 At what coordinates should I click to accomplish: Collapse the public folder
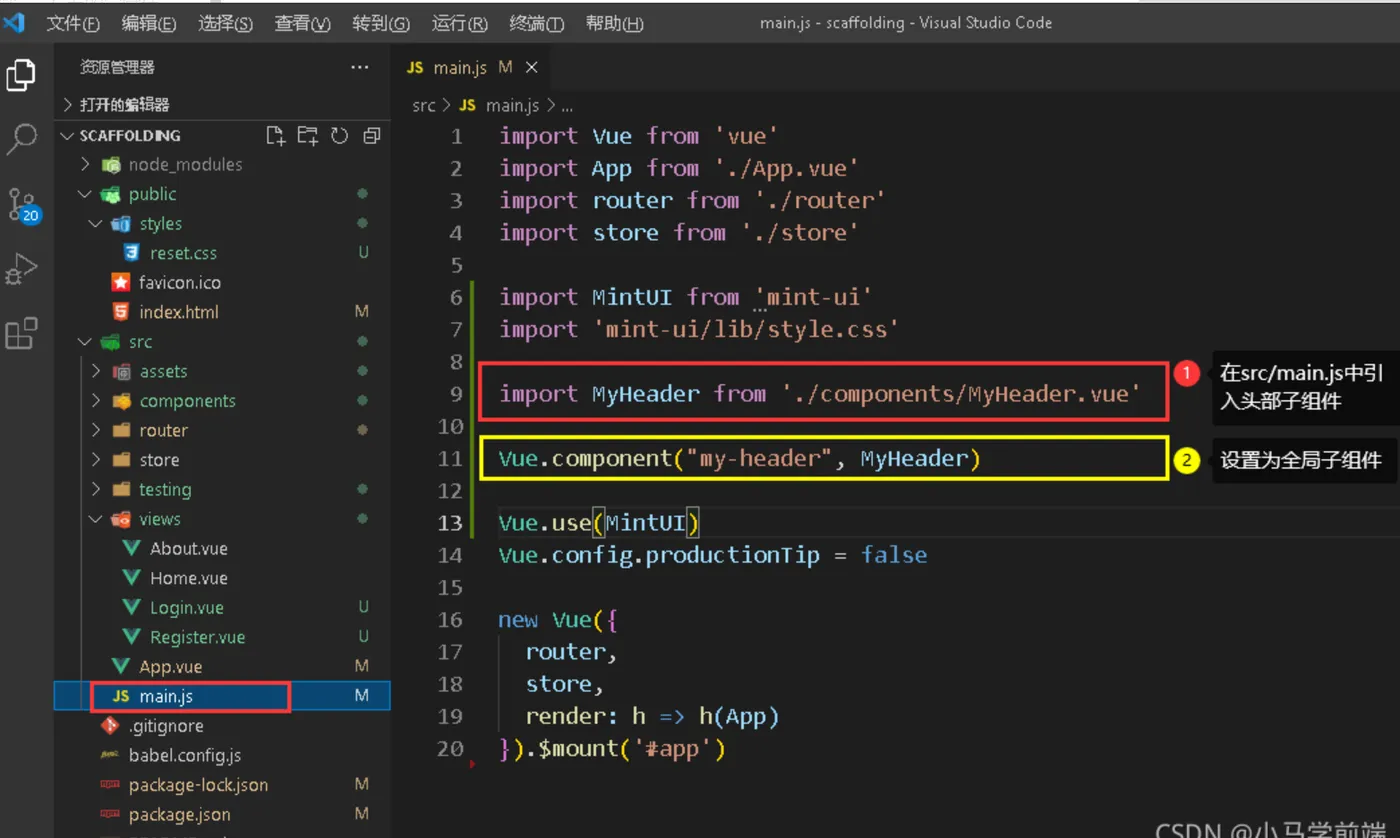[85, 194]
